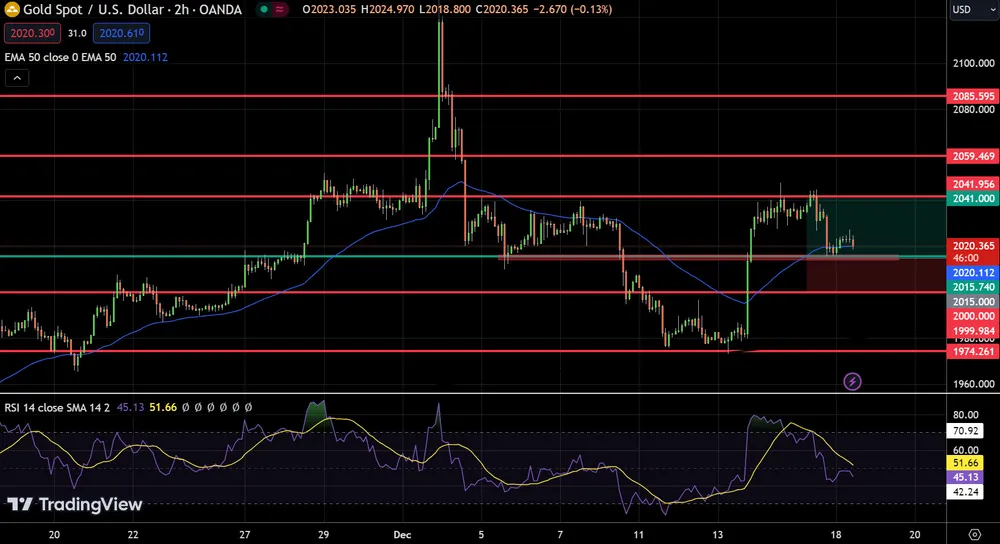Click the Gold Spot symbol logo icon
The width and height of the screenshot is (1000, 544).
[12, 9]
